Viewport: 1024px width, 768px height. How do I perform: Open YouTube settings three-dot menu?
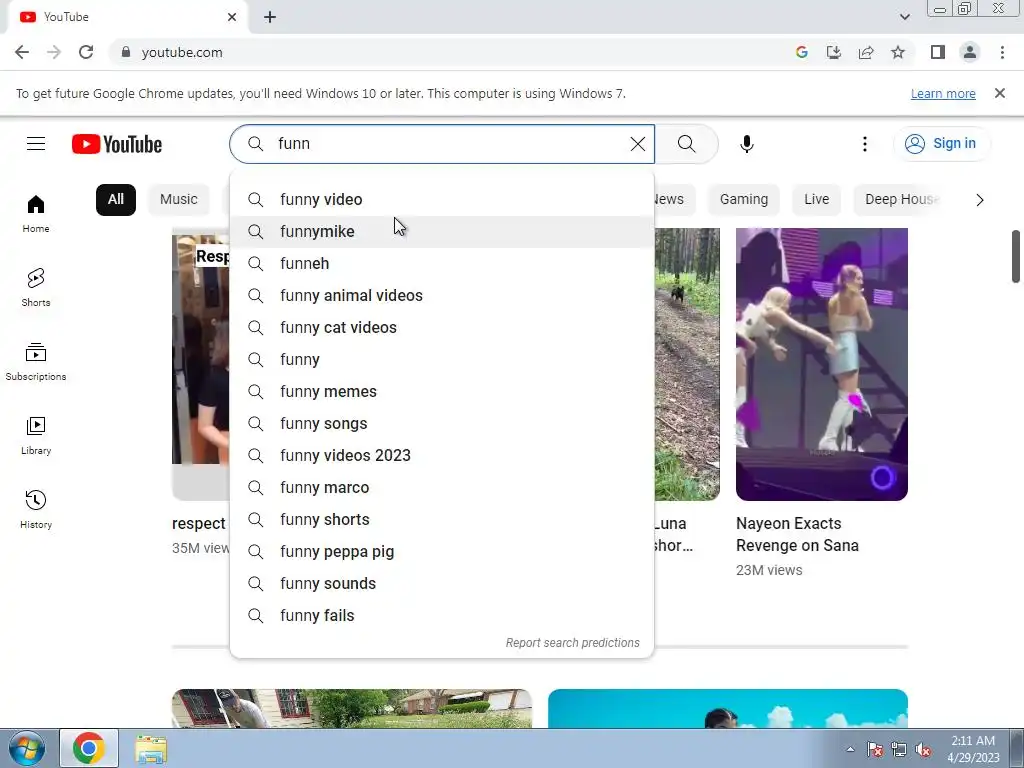(x=865, y=144)
